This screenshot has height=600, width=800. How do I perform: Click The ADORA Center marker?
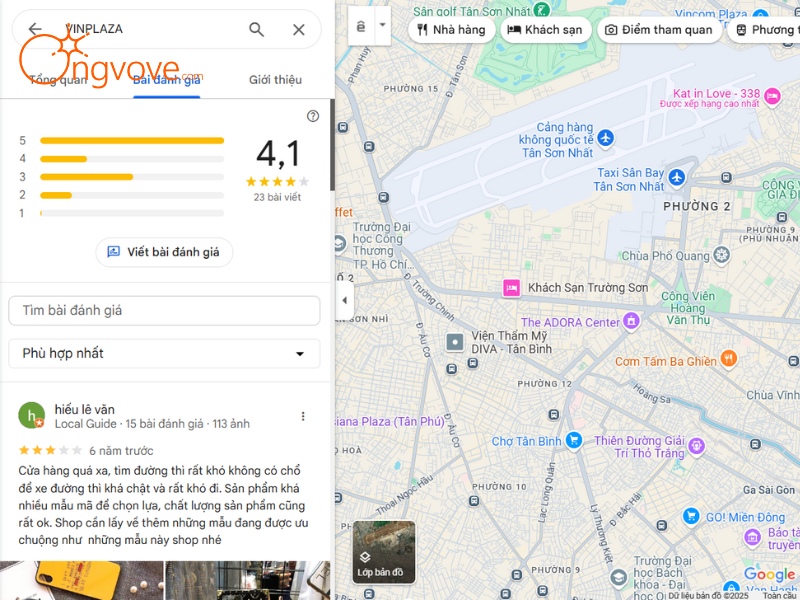point(631,321)
